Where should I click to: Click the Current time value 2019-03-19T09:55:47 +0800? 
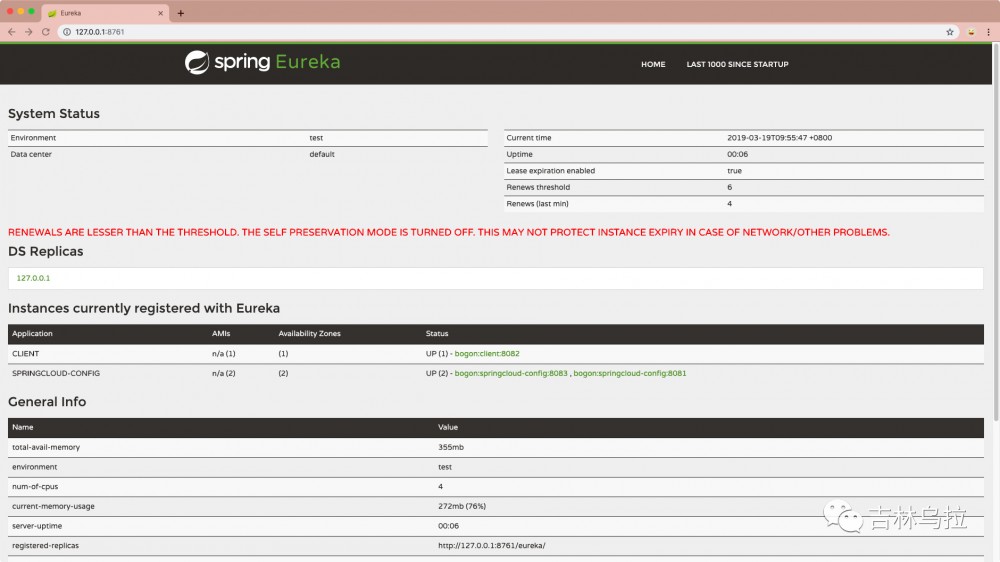click(x=779, y=138)
